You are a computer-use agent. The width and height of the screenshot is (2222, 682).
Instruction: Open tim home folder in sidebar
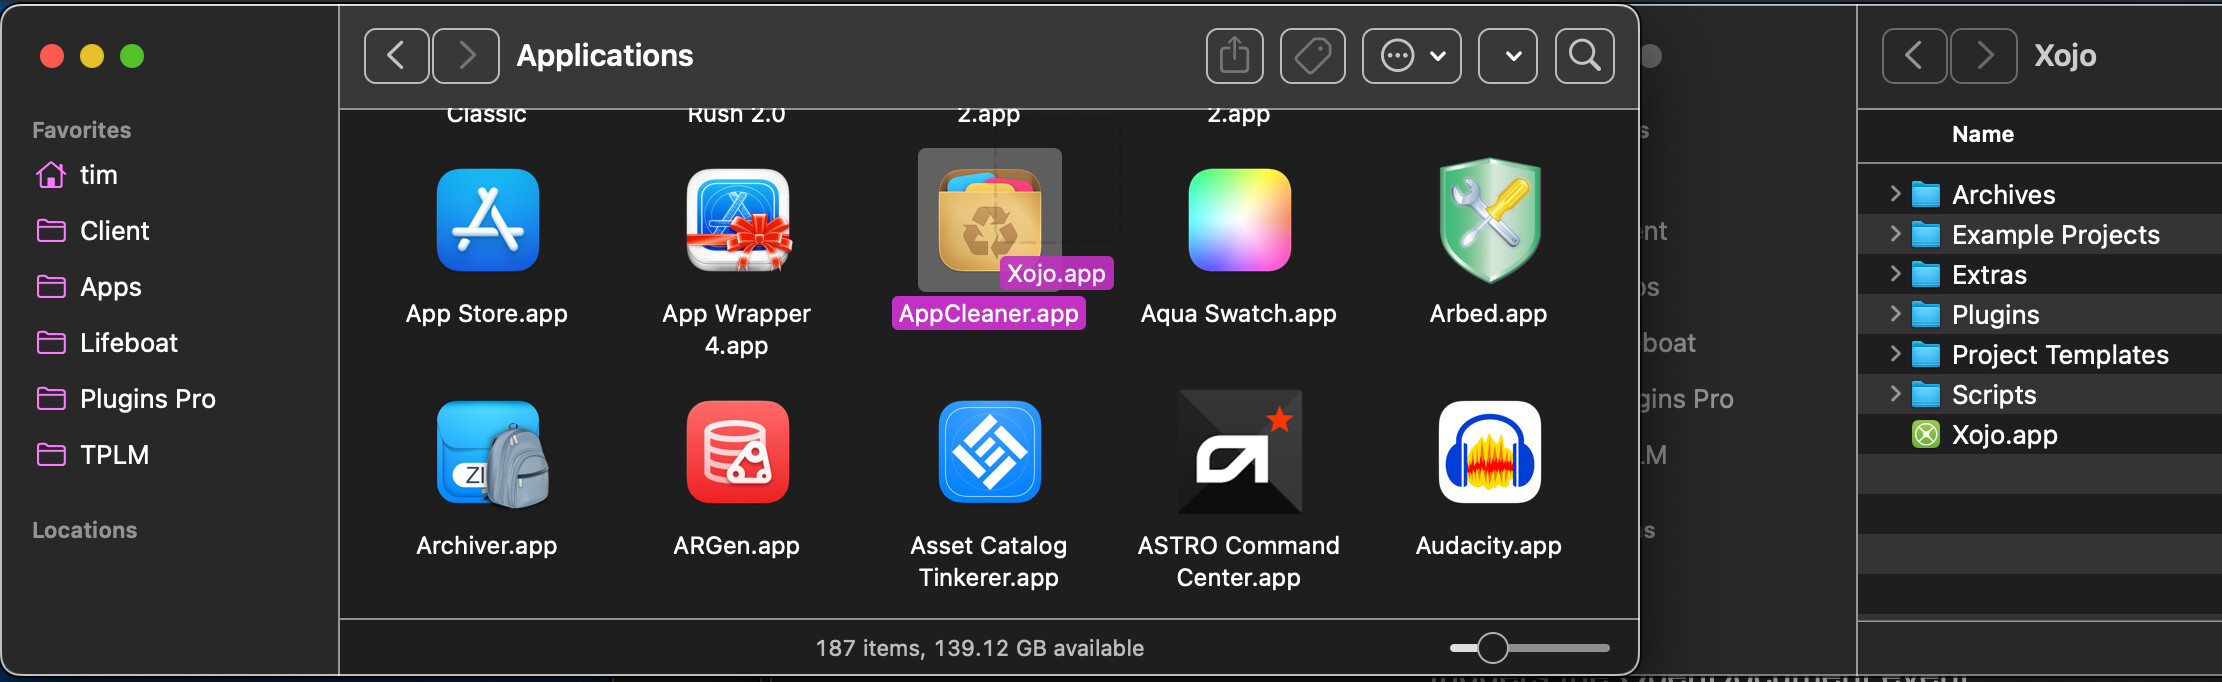(78, 175)
